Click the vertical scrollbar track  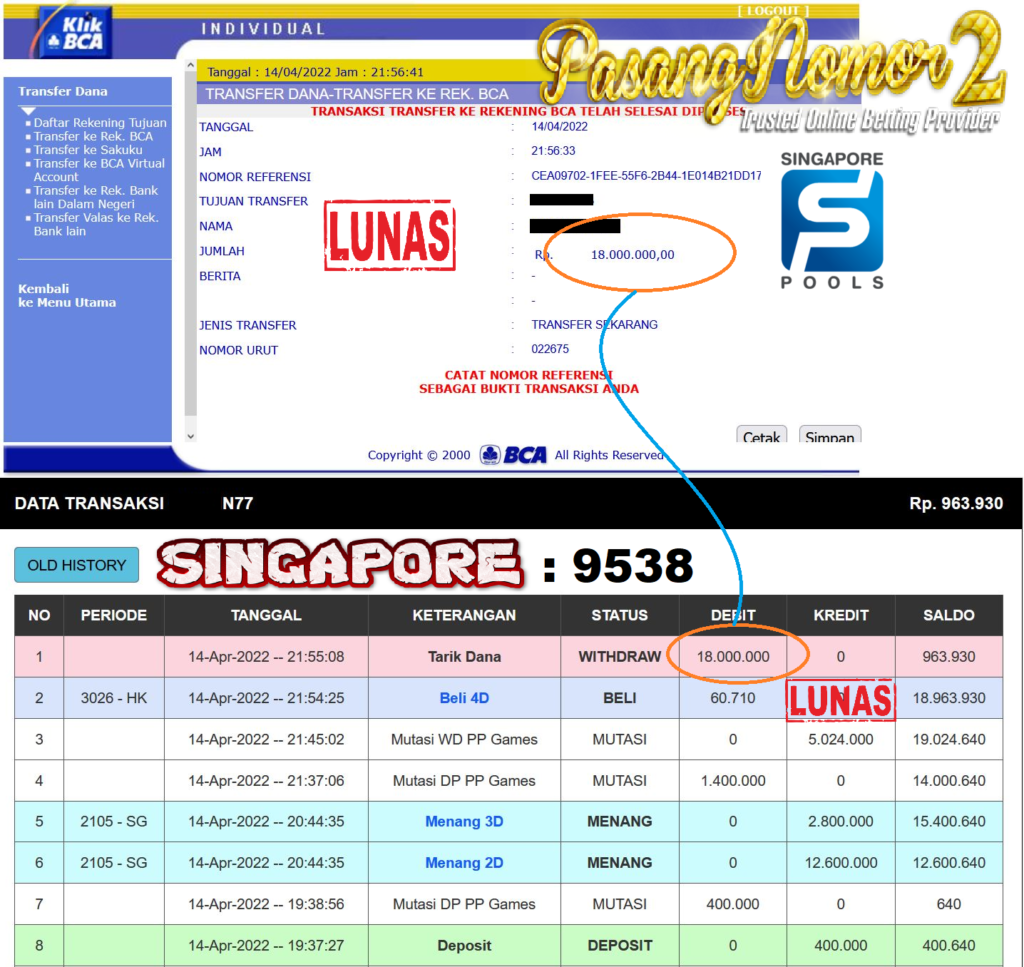click(191, 242)
